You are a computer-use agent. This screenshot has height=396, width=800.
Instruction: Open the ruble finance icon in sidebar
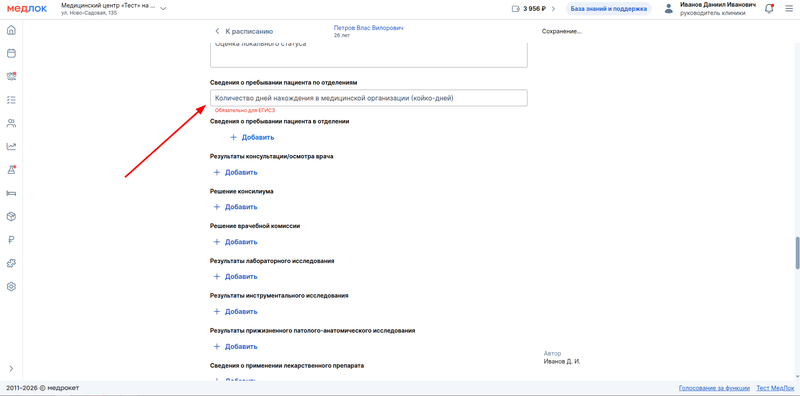tap(11, 240)
